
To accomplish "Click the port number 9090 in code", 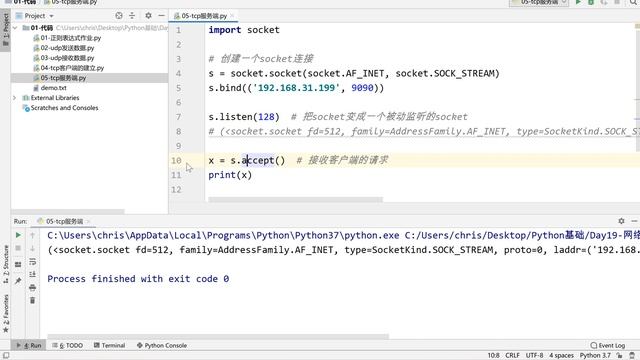I will click(x=362, y=88).
